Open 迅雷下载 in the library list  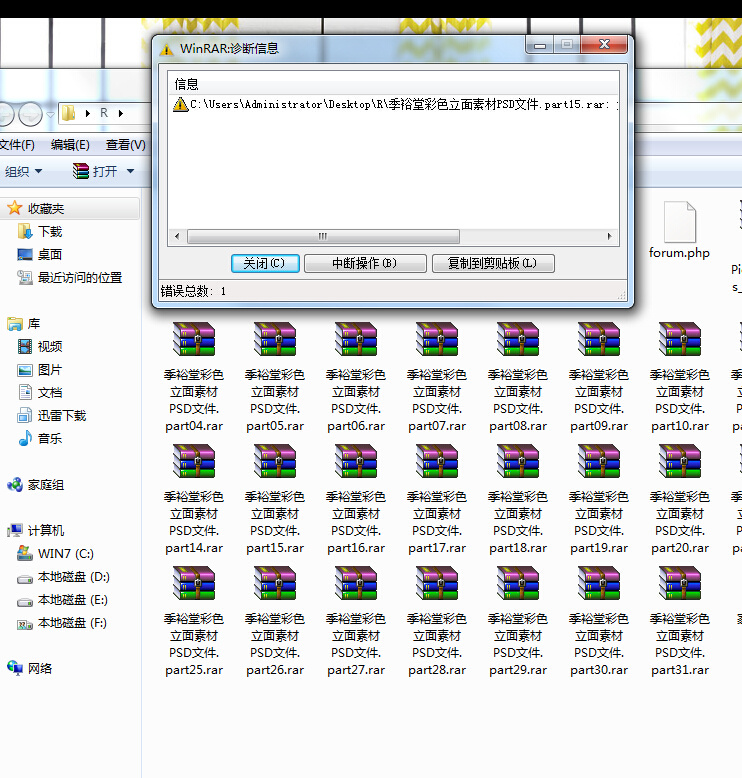click(62, 416)
